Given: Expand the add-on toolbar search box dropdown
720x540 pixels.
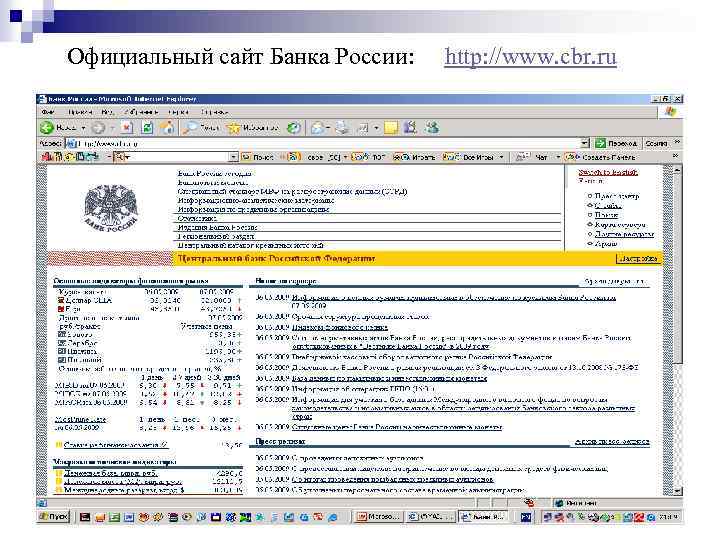Looking at the screenshot, I should pyautogui.click(x=234, y=157).
